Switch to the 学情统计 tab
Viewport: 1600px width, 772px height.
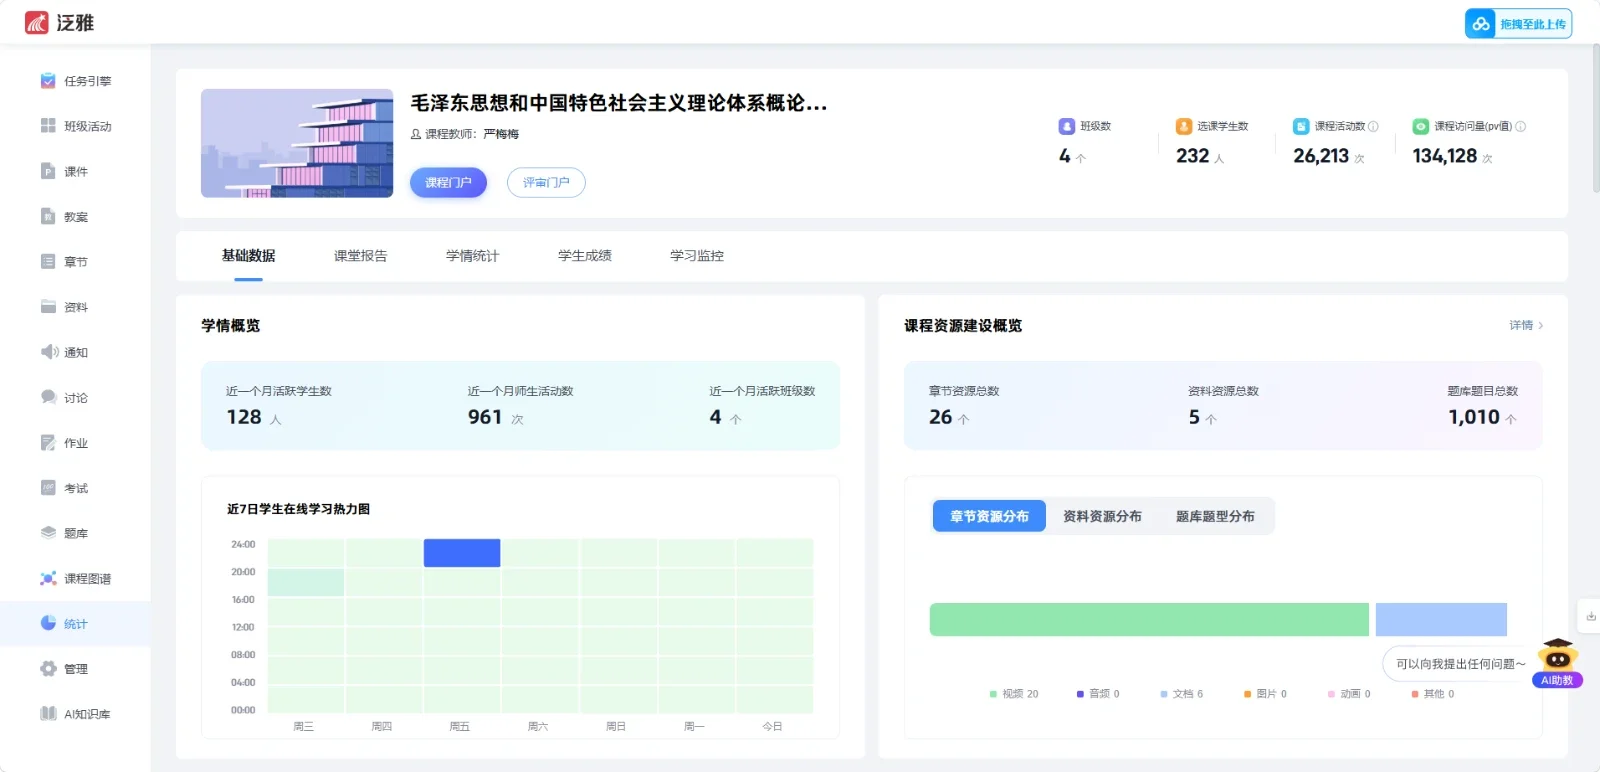(x=472, y=256)
